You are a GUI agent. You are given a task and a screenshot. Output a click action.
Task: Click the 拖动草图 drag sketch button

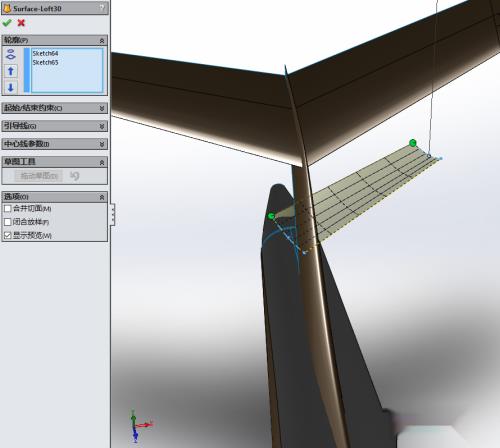point(38,176)
